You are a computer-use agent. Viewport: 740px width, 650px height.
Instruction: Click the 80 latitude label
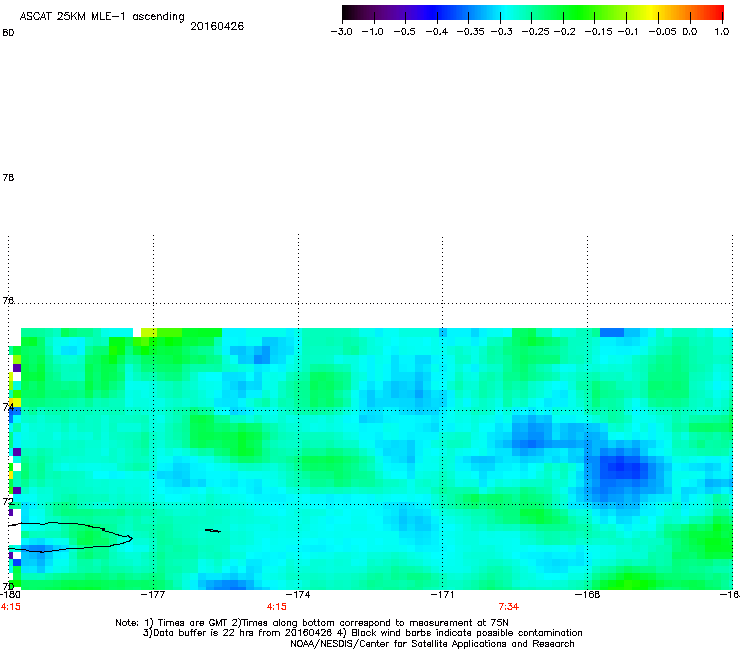8,33
